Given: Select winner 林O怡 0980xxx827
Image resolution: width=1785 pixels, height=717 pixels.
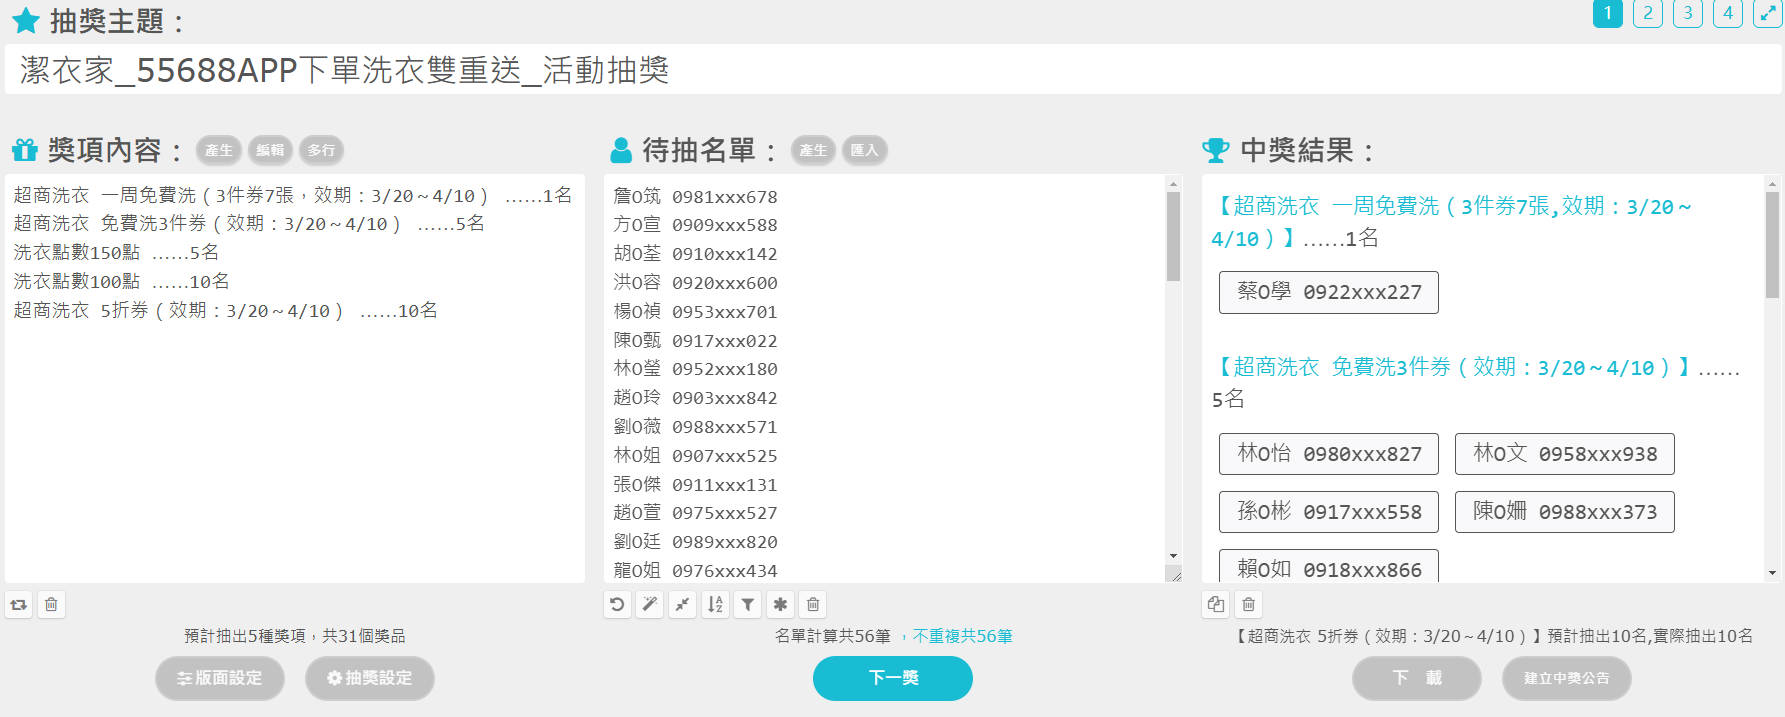Looking at the screenshot, I should point(1329,454).
